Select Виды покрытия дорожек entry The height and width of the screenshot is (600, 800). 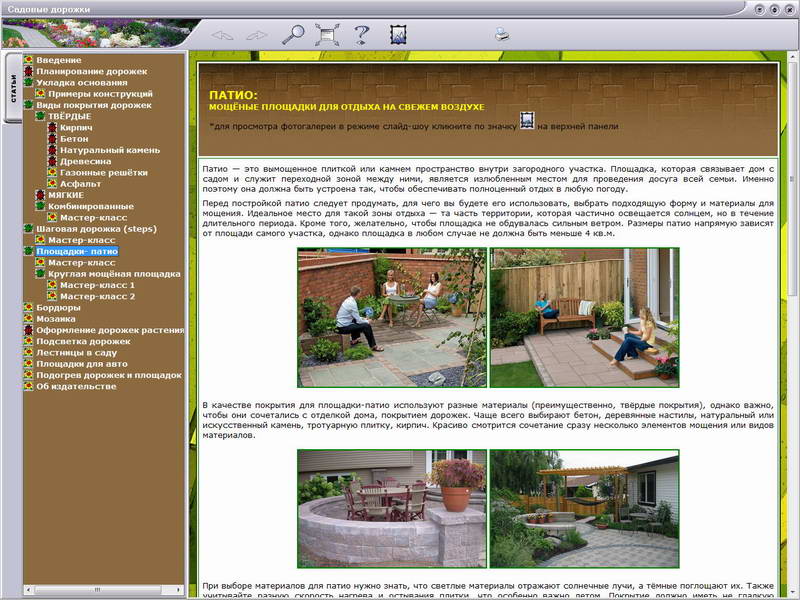click(94, 105)
